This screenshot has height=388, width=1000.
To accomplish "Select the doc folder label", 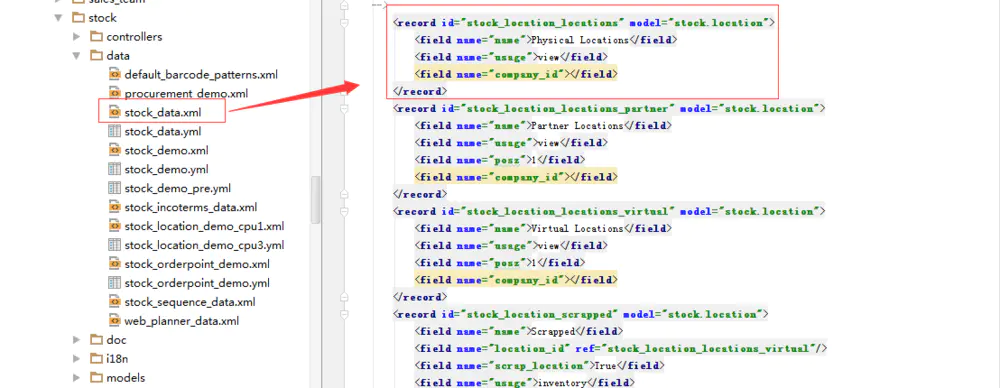I will 116,340.
